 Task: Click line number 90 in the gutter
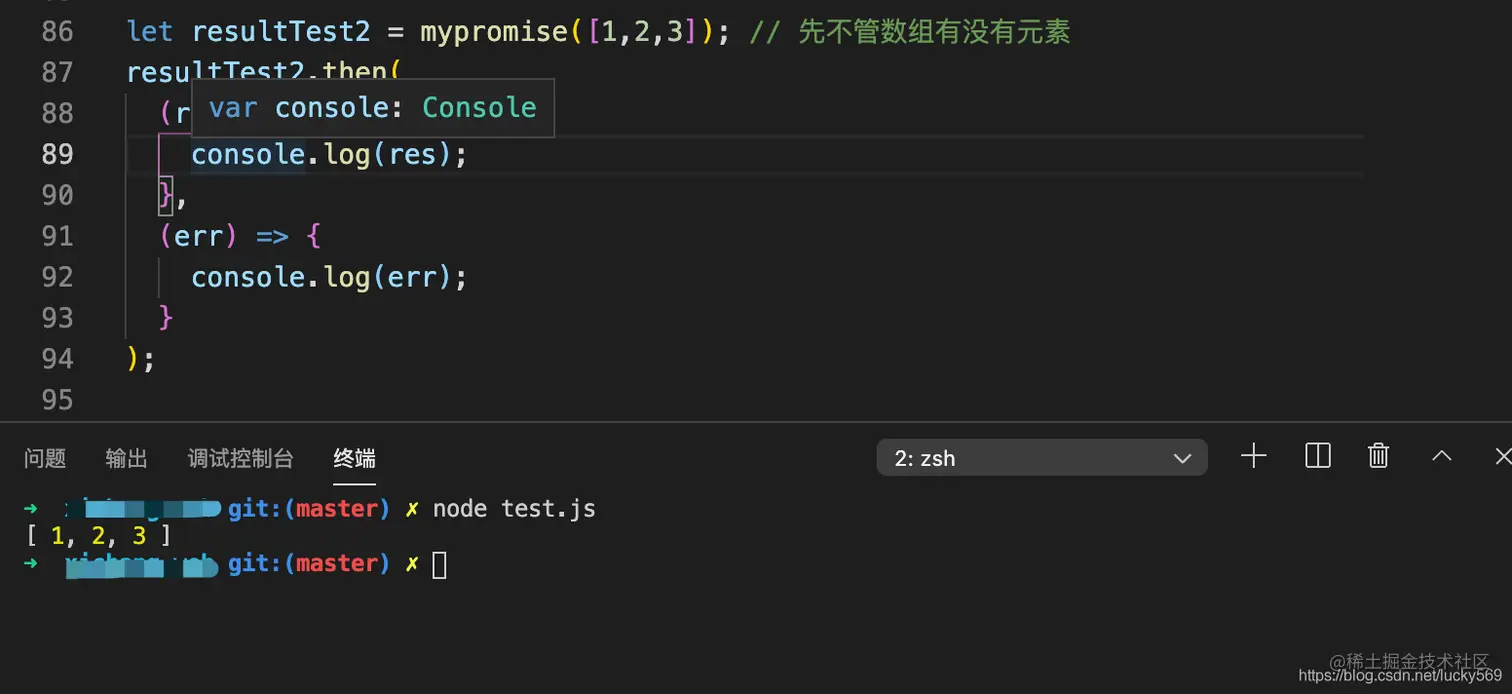[x=58, y=195]
